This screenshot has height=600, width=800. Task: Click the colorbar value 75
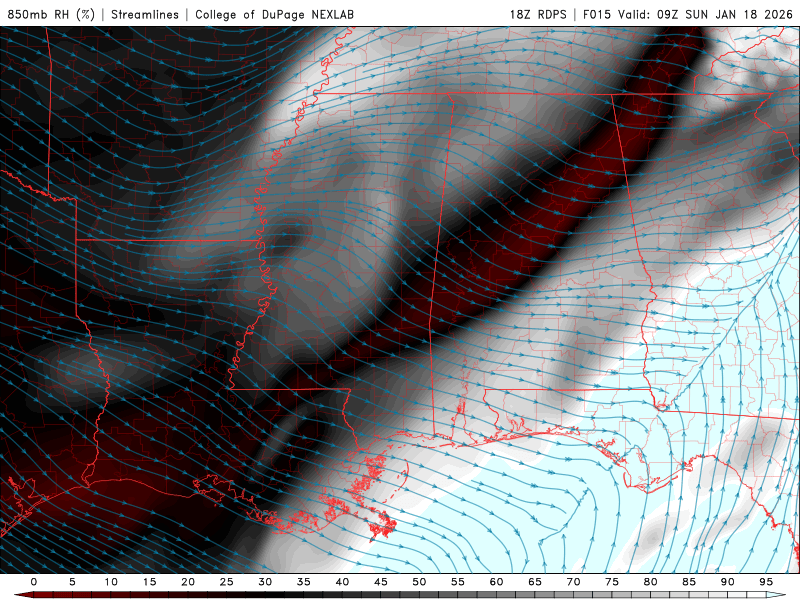(x=612, y=582)
